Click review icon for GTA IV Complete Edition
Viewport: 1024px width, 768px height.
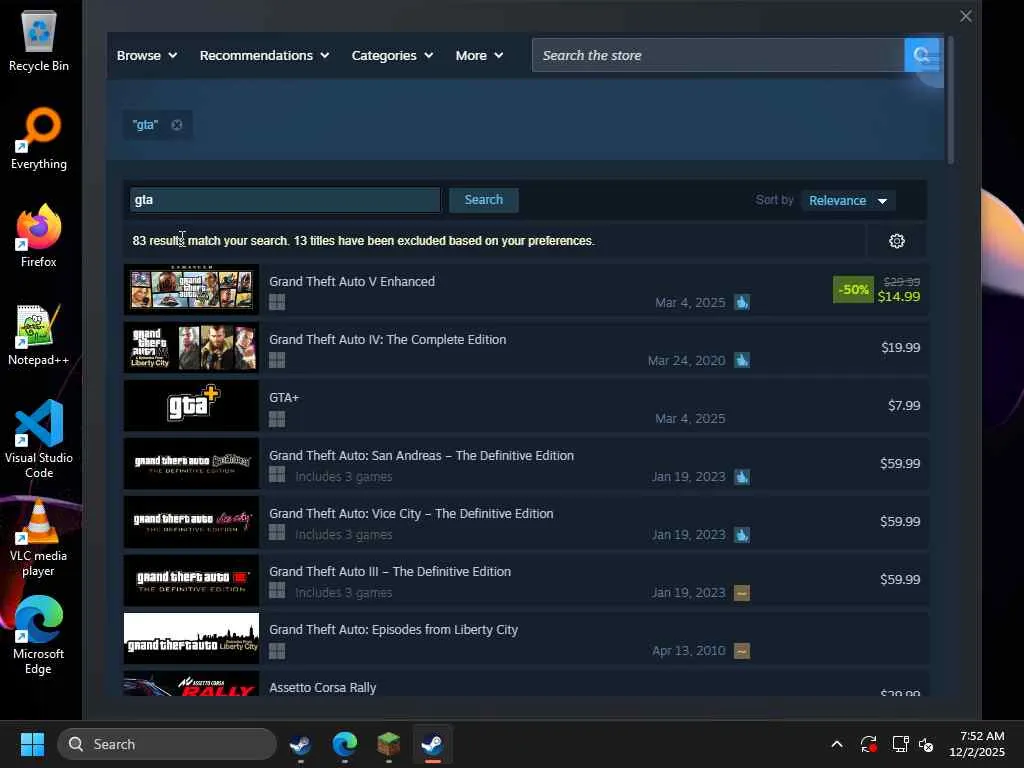tap(742, 360)
